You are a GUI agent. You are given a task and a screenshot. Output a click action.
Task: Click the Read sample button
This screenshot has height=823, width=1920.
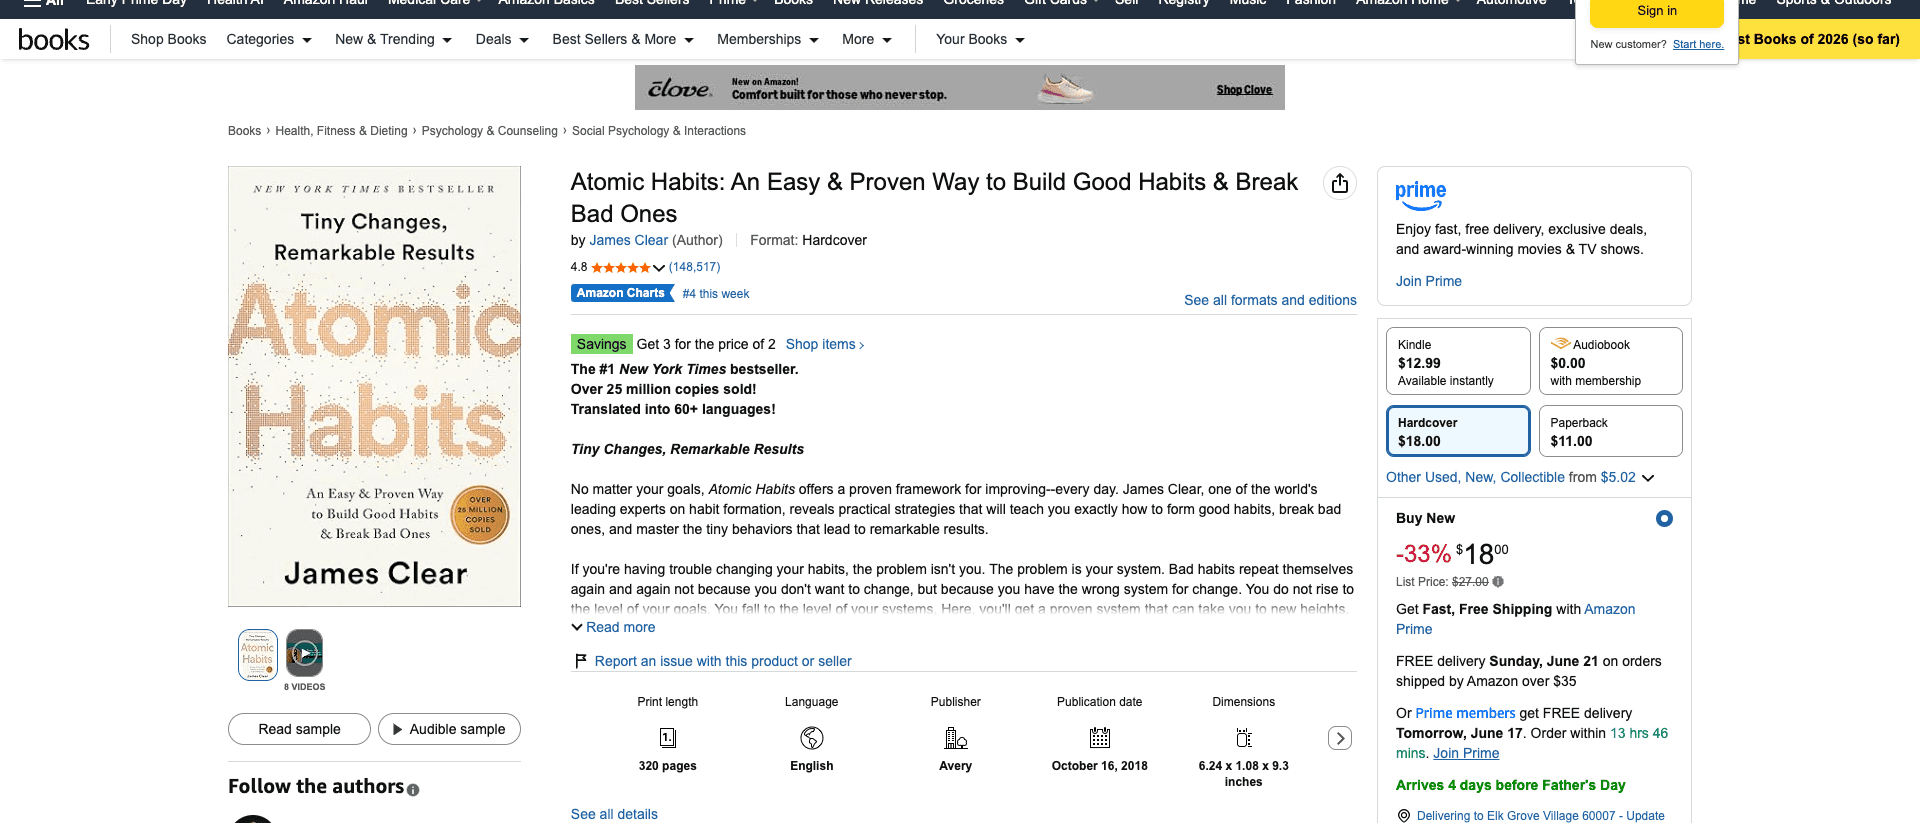click(299, 729)
